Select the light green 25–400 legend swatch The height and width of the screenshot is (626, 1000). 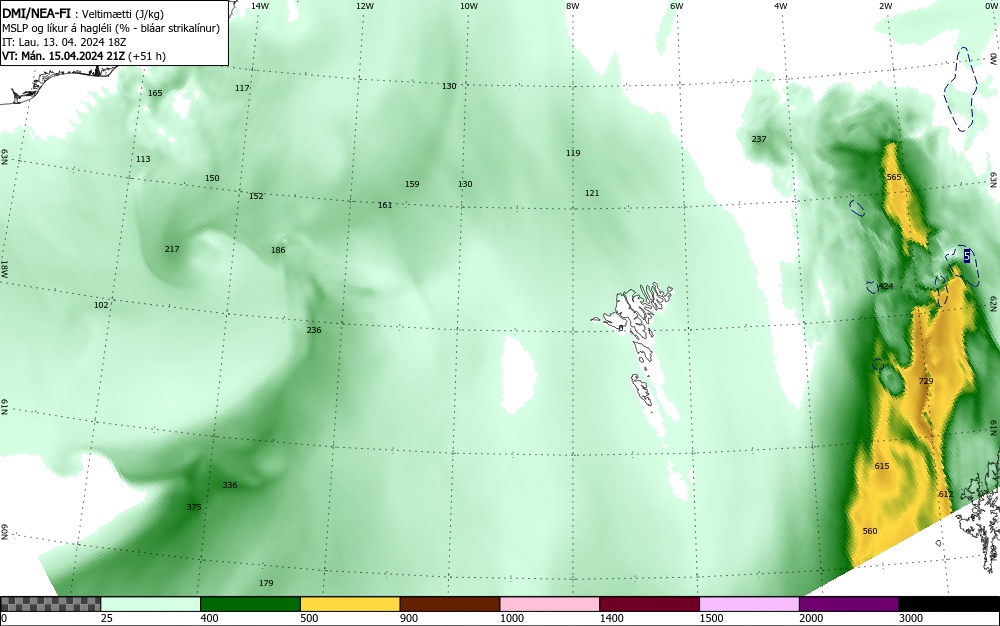coord(151,604)
